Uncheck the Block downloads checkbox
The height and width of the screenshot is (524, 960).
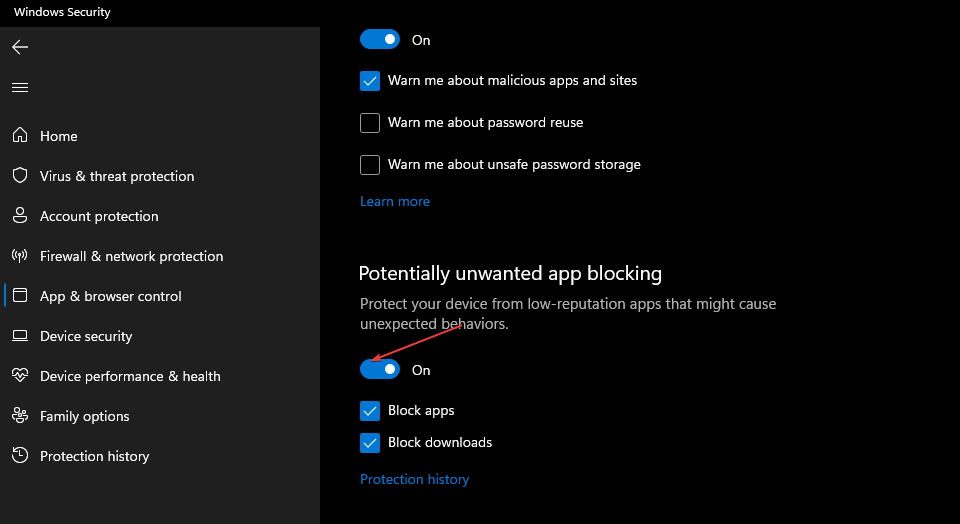(x=370, y=443)
